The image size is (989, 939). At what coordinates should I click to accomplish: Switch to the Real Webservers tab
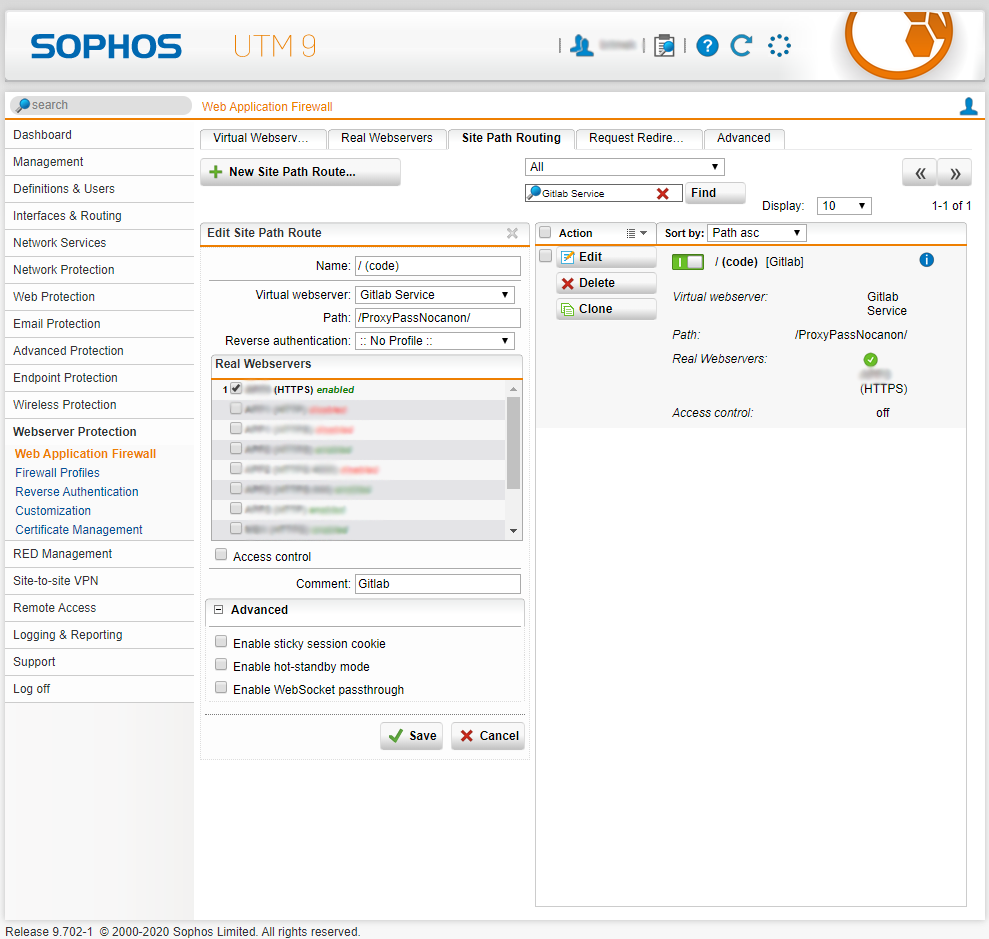pyautogui.click(x=387, y=138)
